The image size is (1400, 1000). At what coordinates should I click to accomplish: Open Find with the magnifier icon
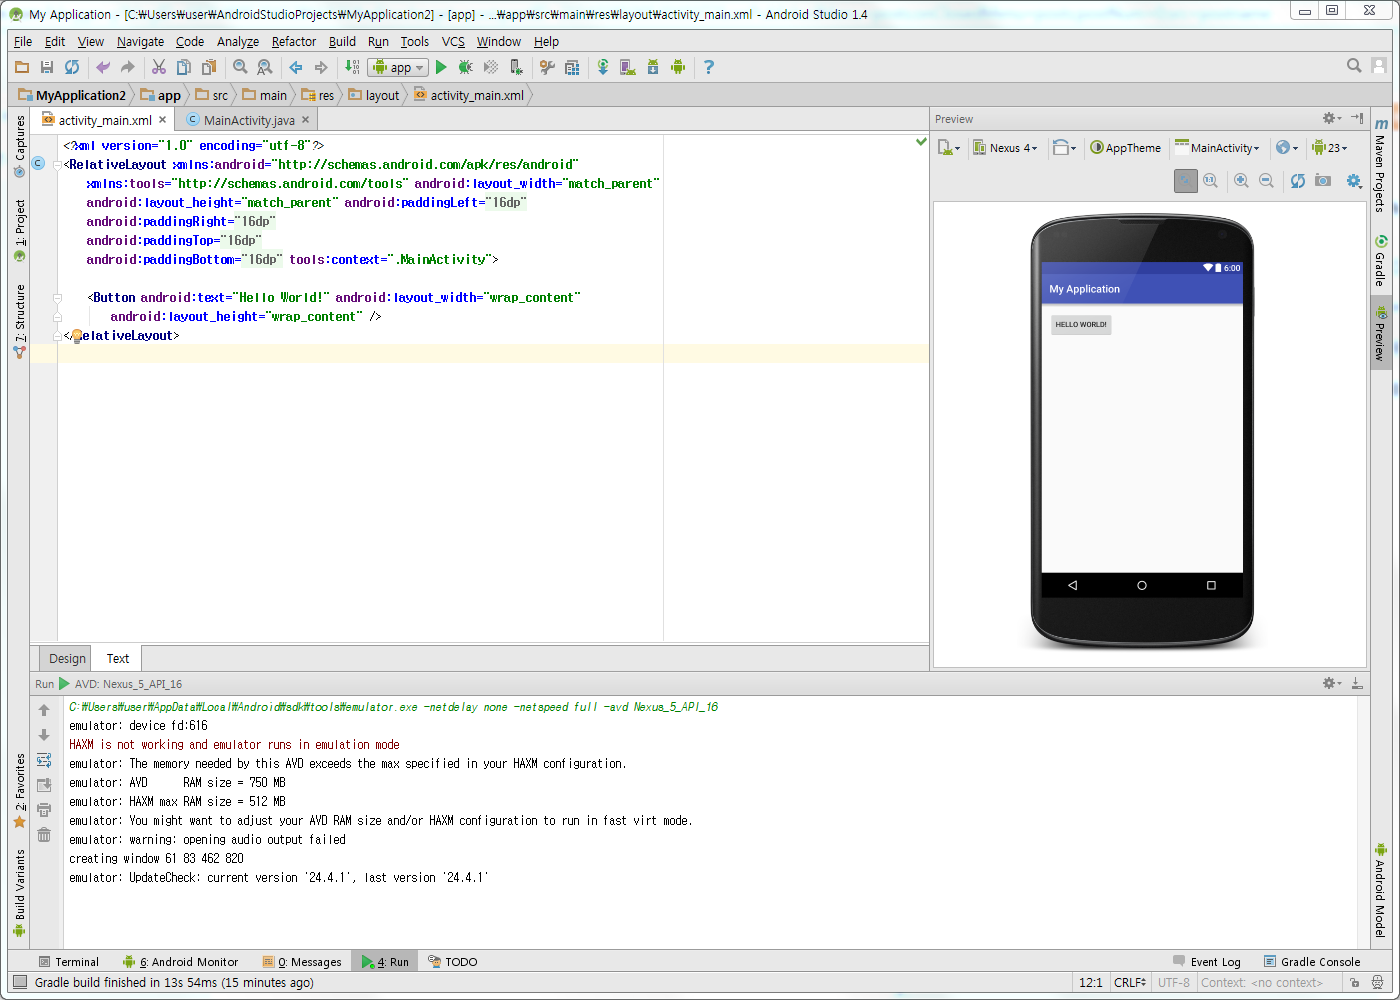click(240, 67)
